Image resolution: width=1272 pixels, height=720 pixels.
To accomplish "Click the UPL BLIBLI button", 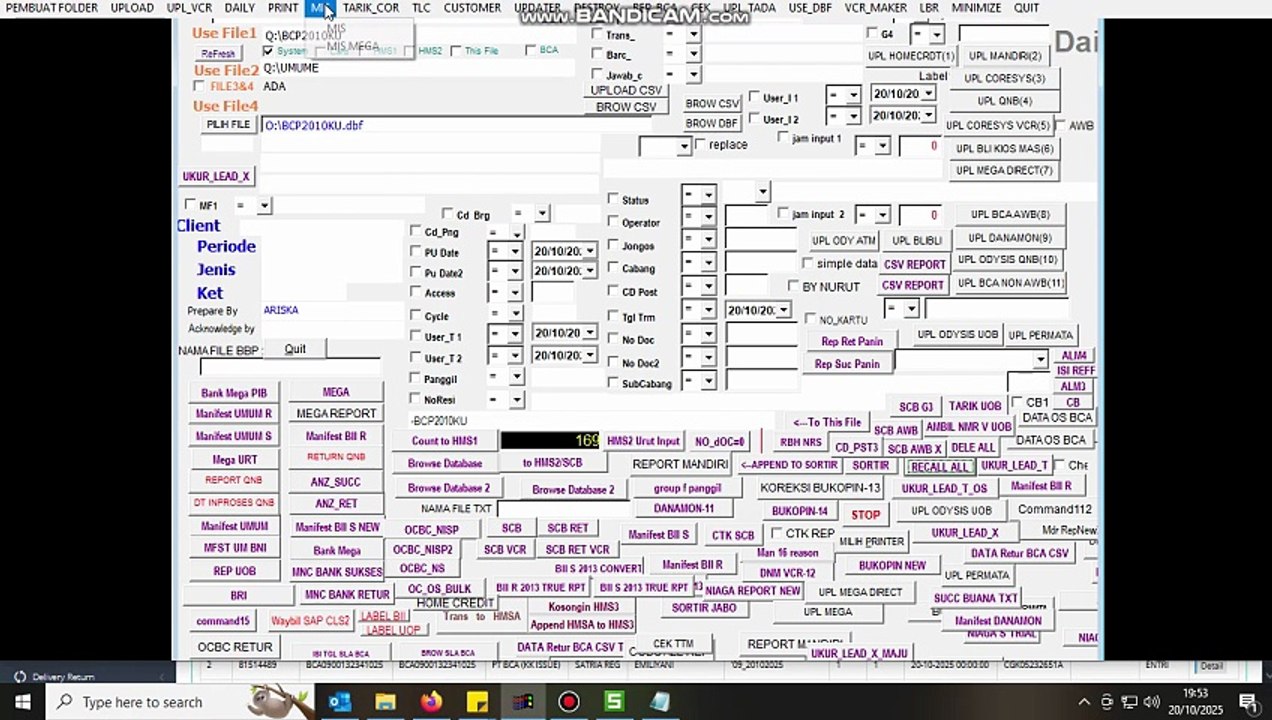I will tap(917, 241).
